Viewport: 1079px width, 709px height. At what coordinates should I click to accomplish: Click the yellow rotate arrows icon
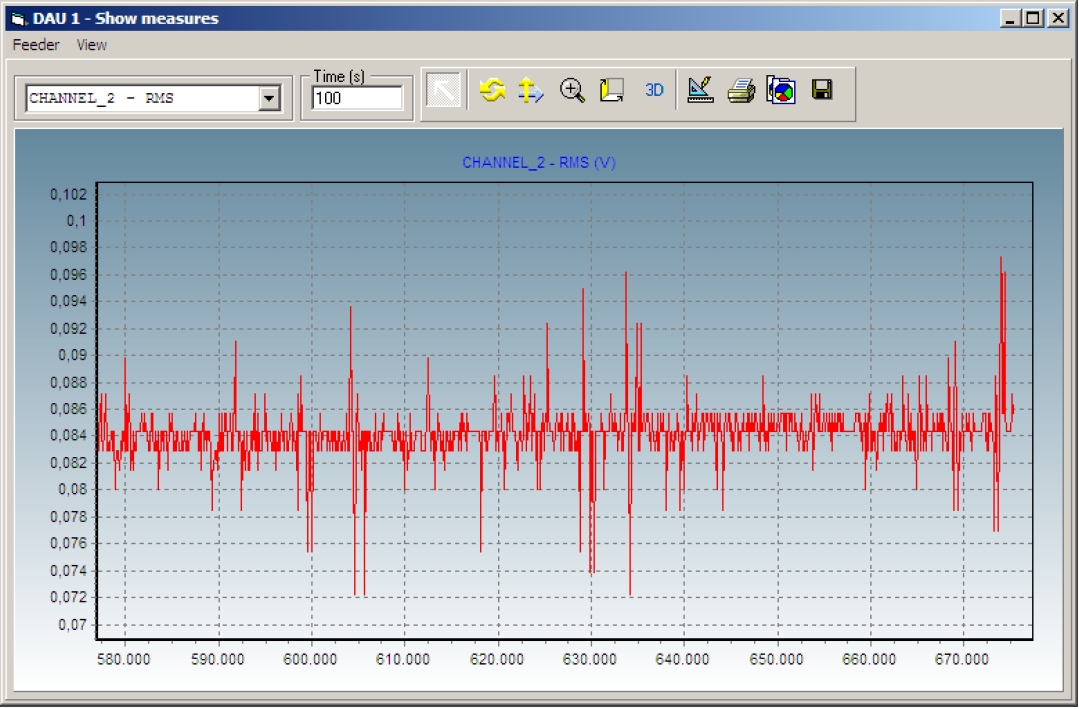tap(492, 90)
